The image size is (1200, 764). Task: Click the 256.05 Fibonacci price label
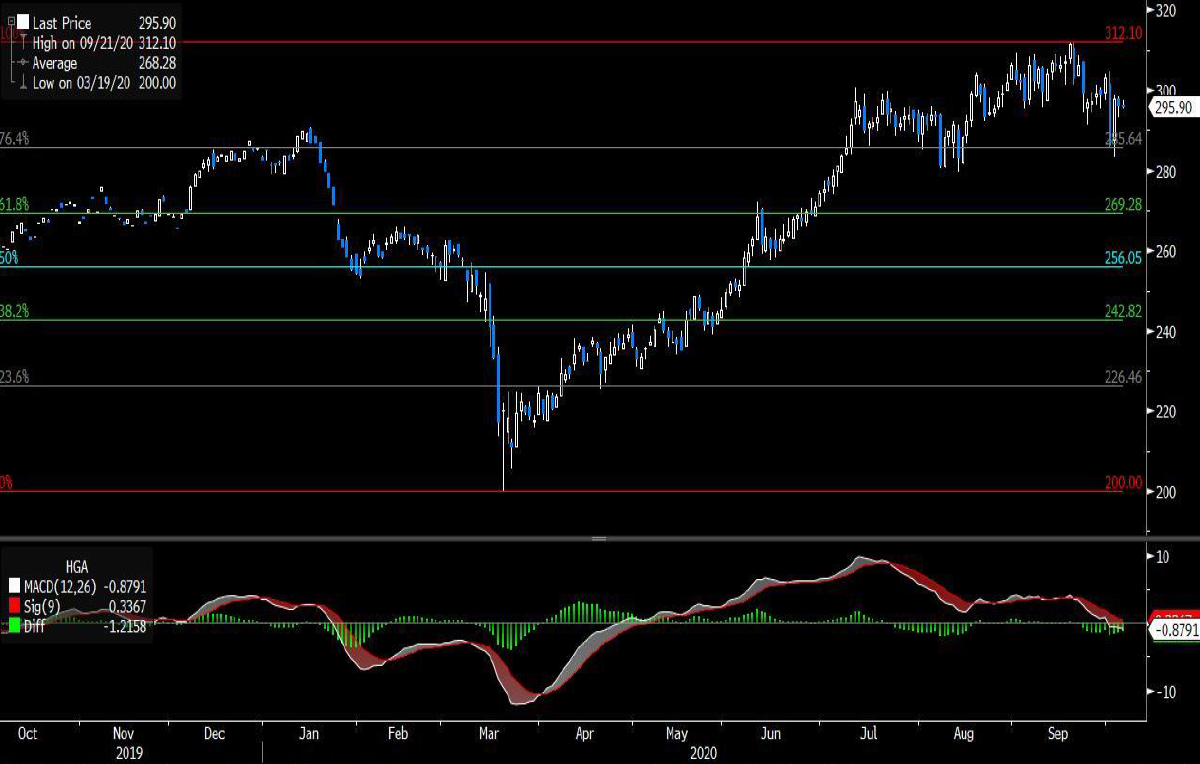[x=1123, y=258]
